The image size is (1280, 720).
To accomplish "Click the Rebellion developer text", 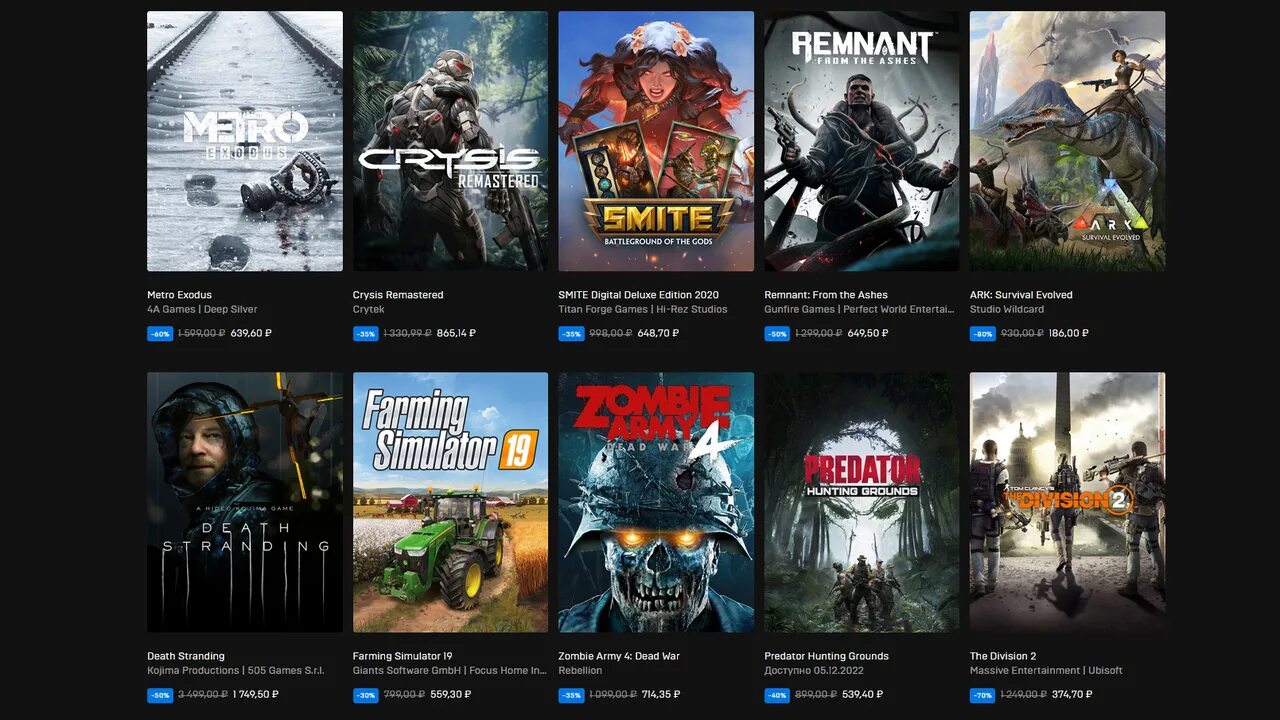I will (x=580, y=671).
